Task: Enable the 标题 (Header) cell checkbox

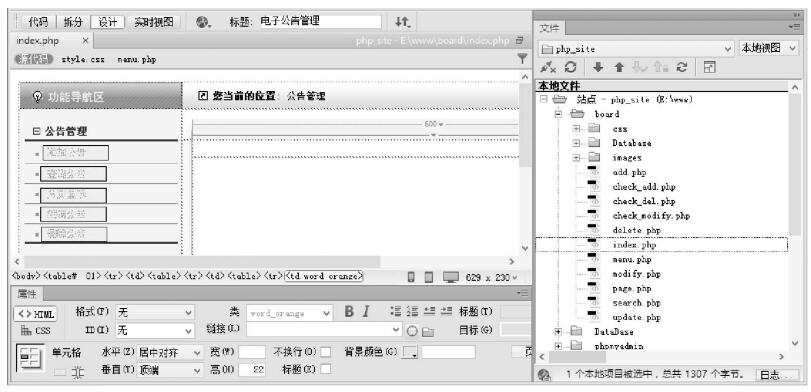Action: tap(325, 369)
